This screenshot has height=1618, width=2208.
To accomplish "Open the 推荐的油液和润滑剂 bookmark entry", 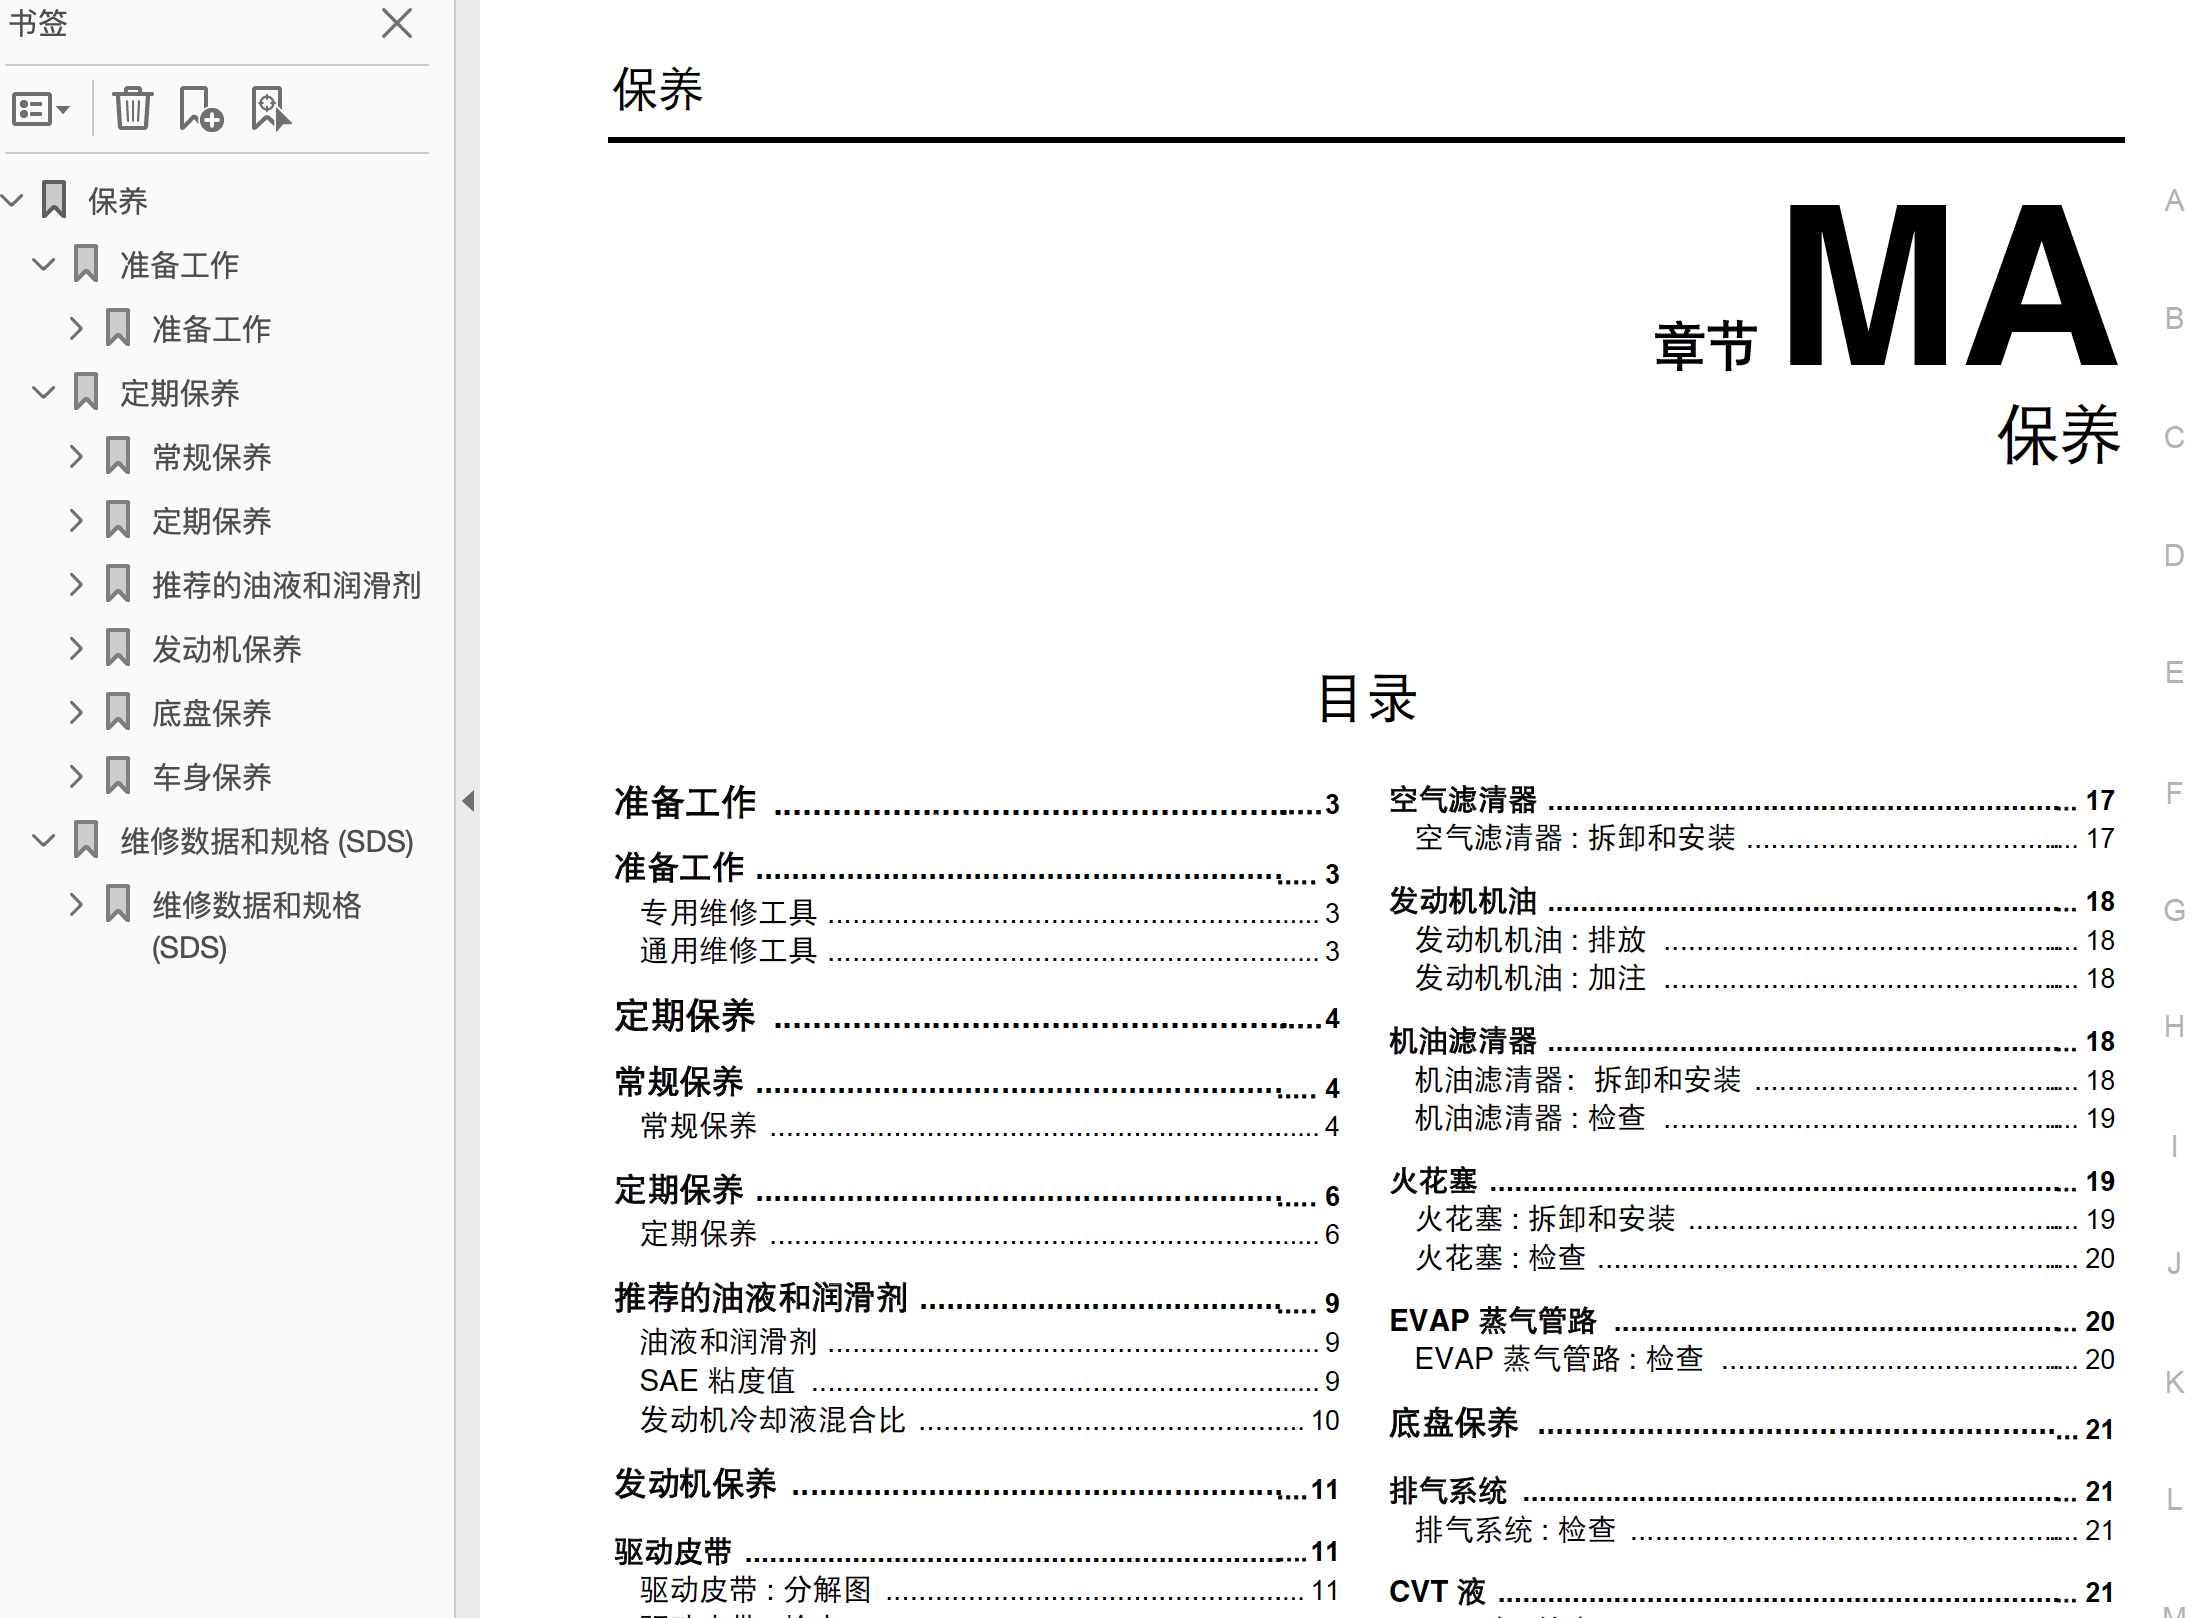I will click(x=287, y=585).
